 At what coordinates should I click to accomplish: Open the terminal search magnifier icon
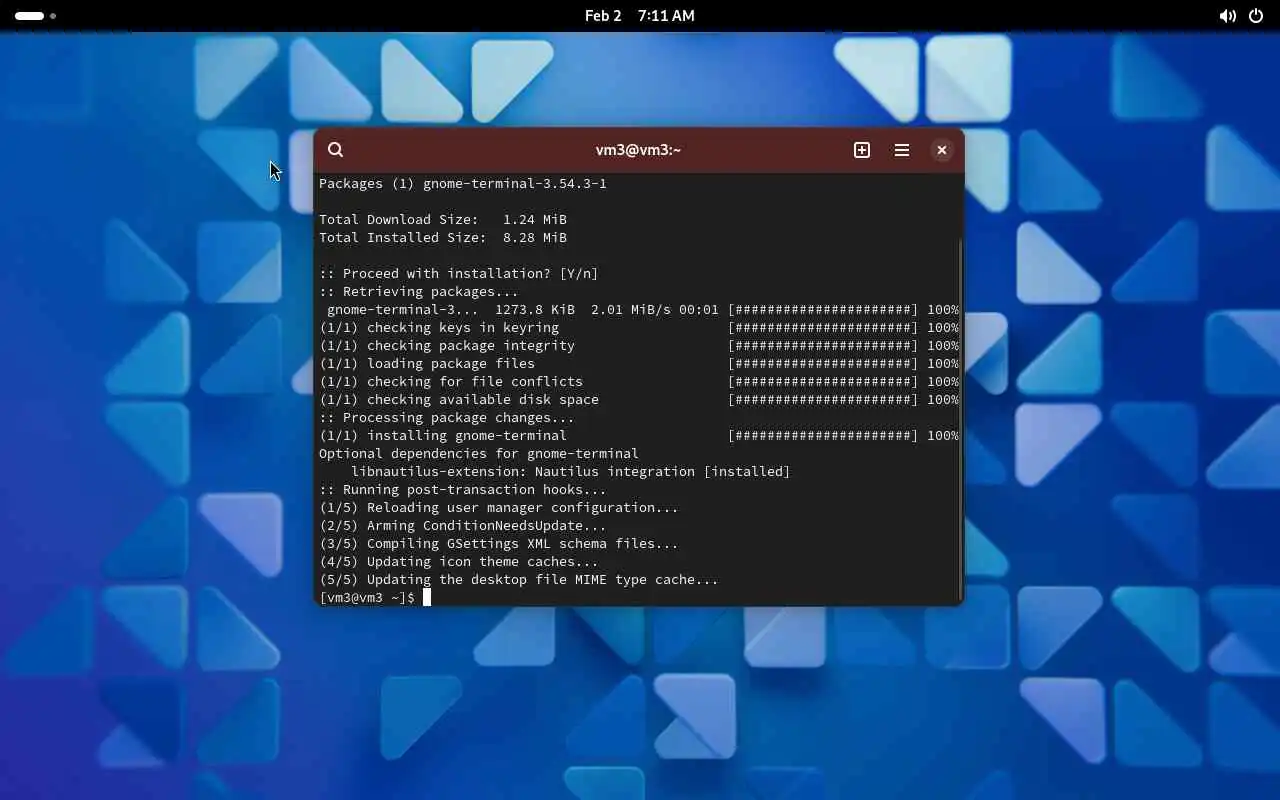(336, 150)
